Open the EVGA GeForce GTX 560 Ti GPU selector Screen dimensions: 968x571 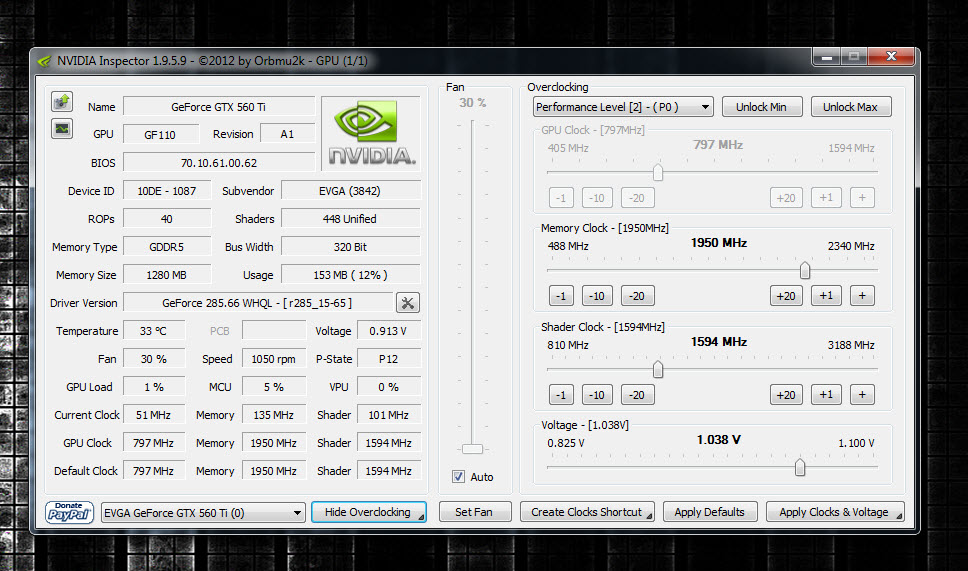(x=203, y=513)
